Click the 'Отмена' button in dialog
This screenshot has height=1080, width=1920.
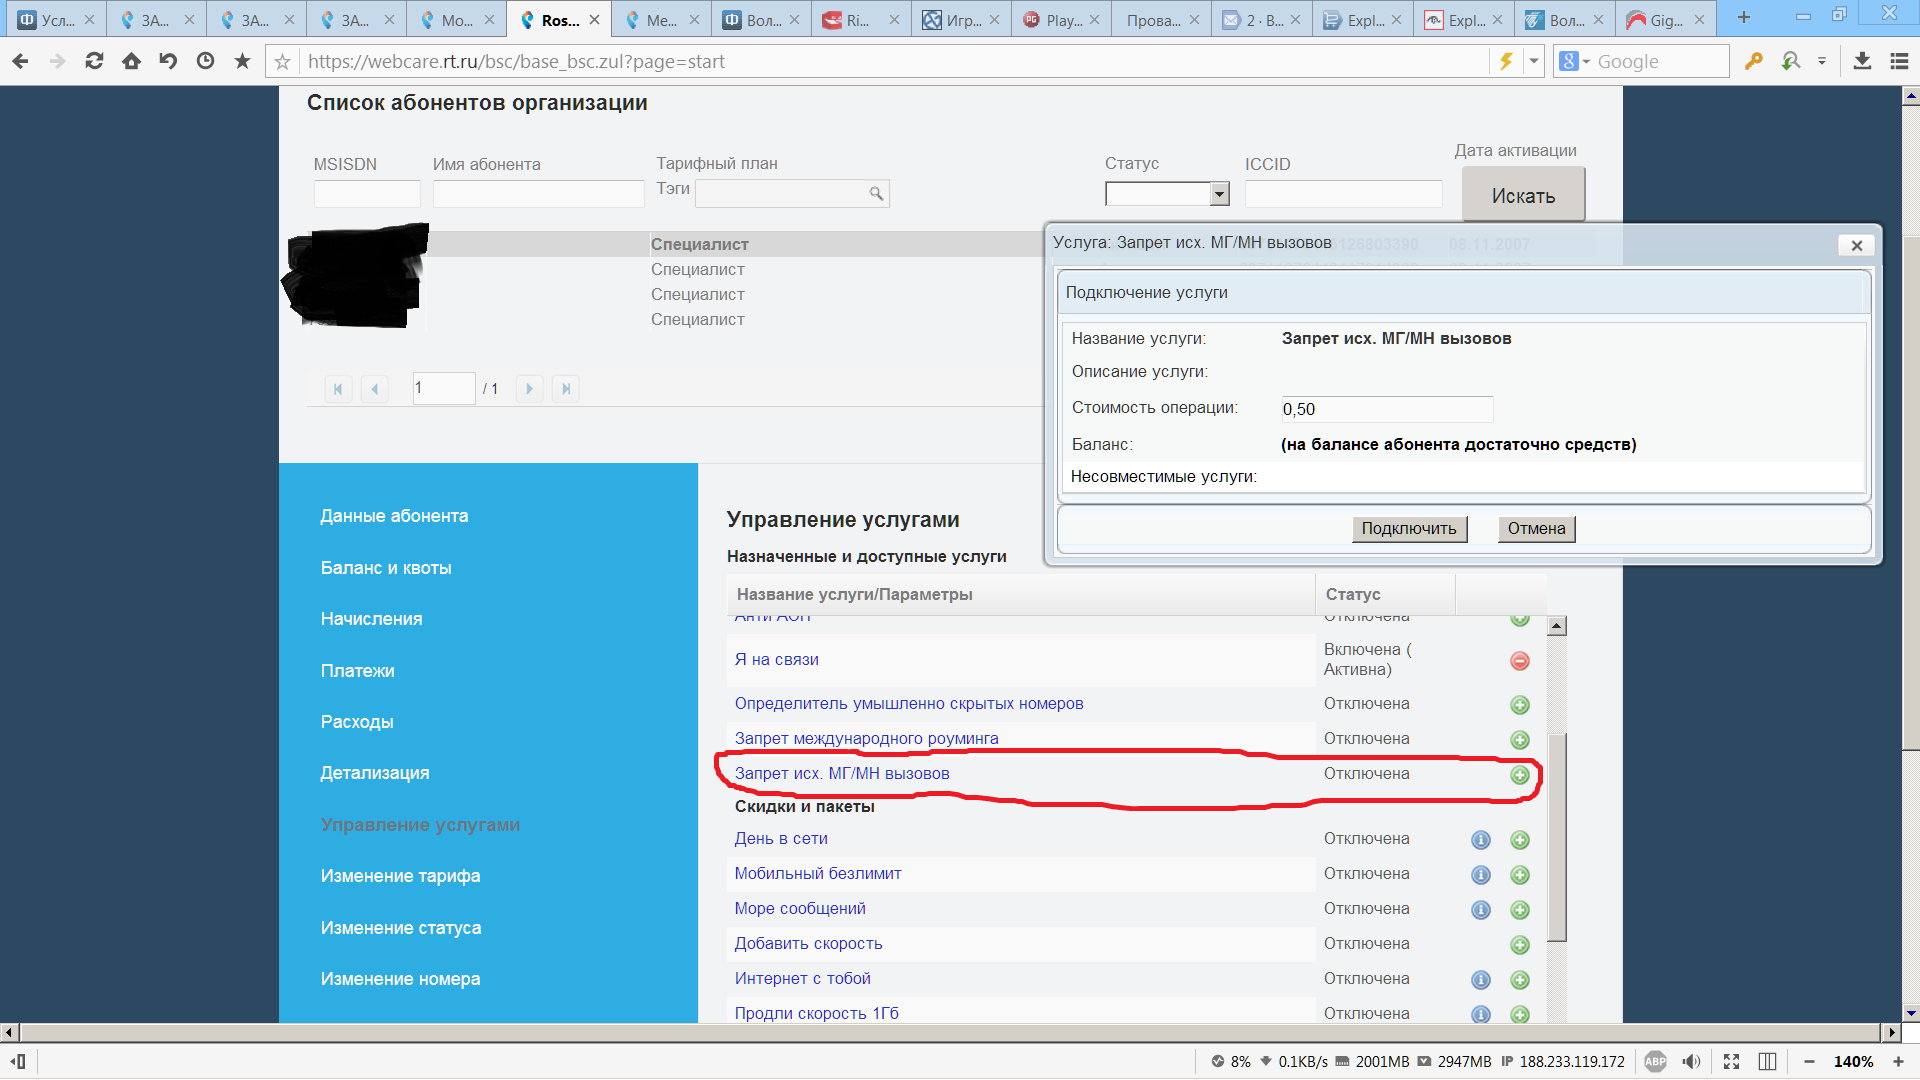click(1536, 529)
